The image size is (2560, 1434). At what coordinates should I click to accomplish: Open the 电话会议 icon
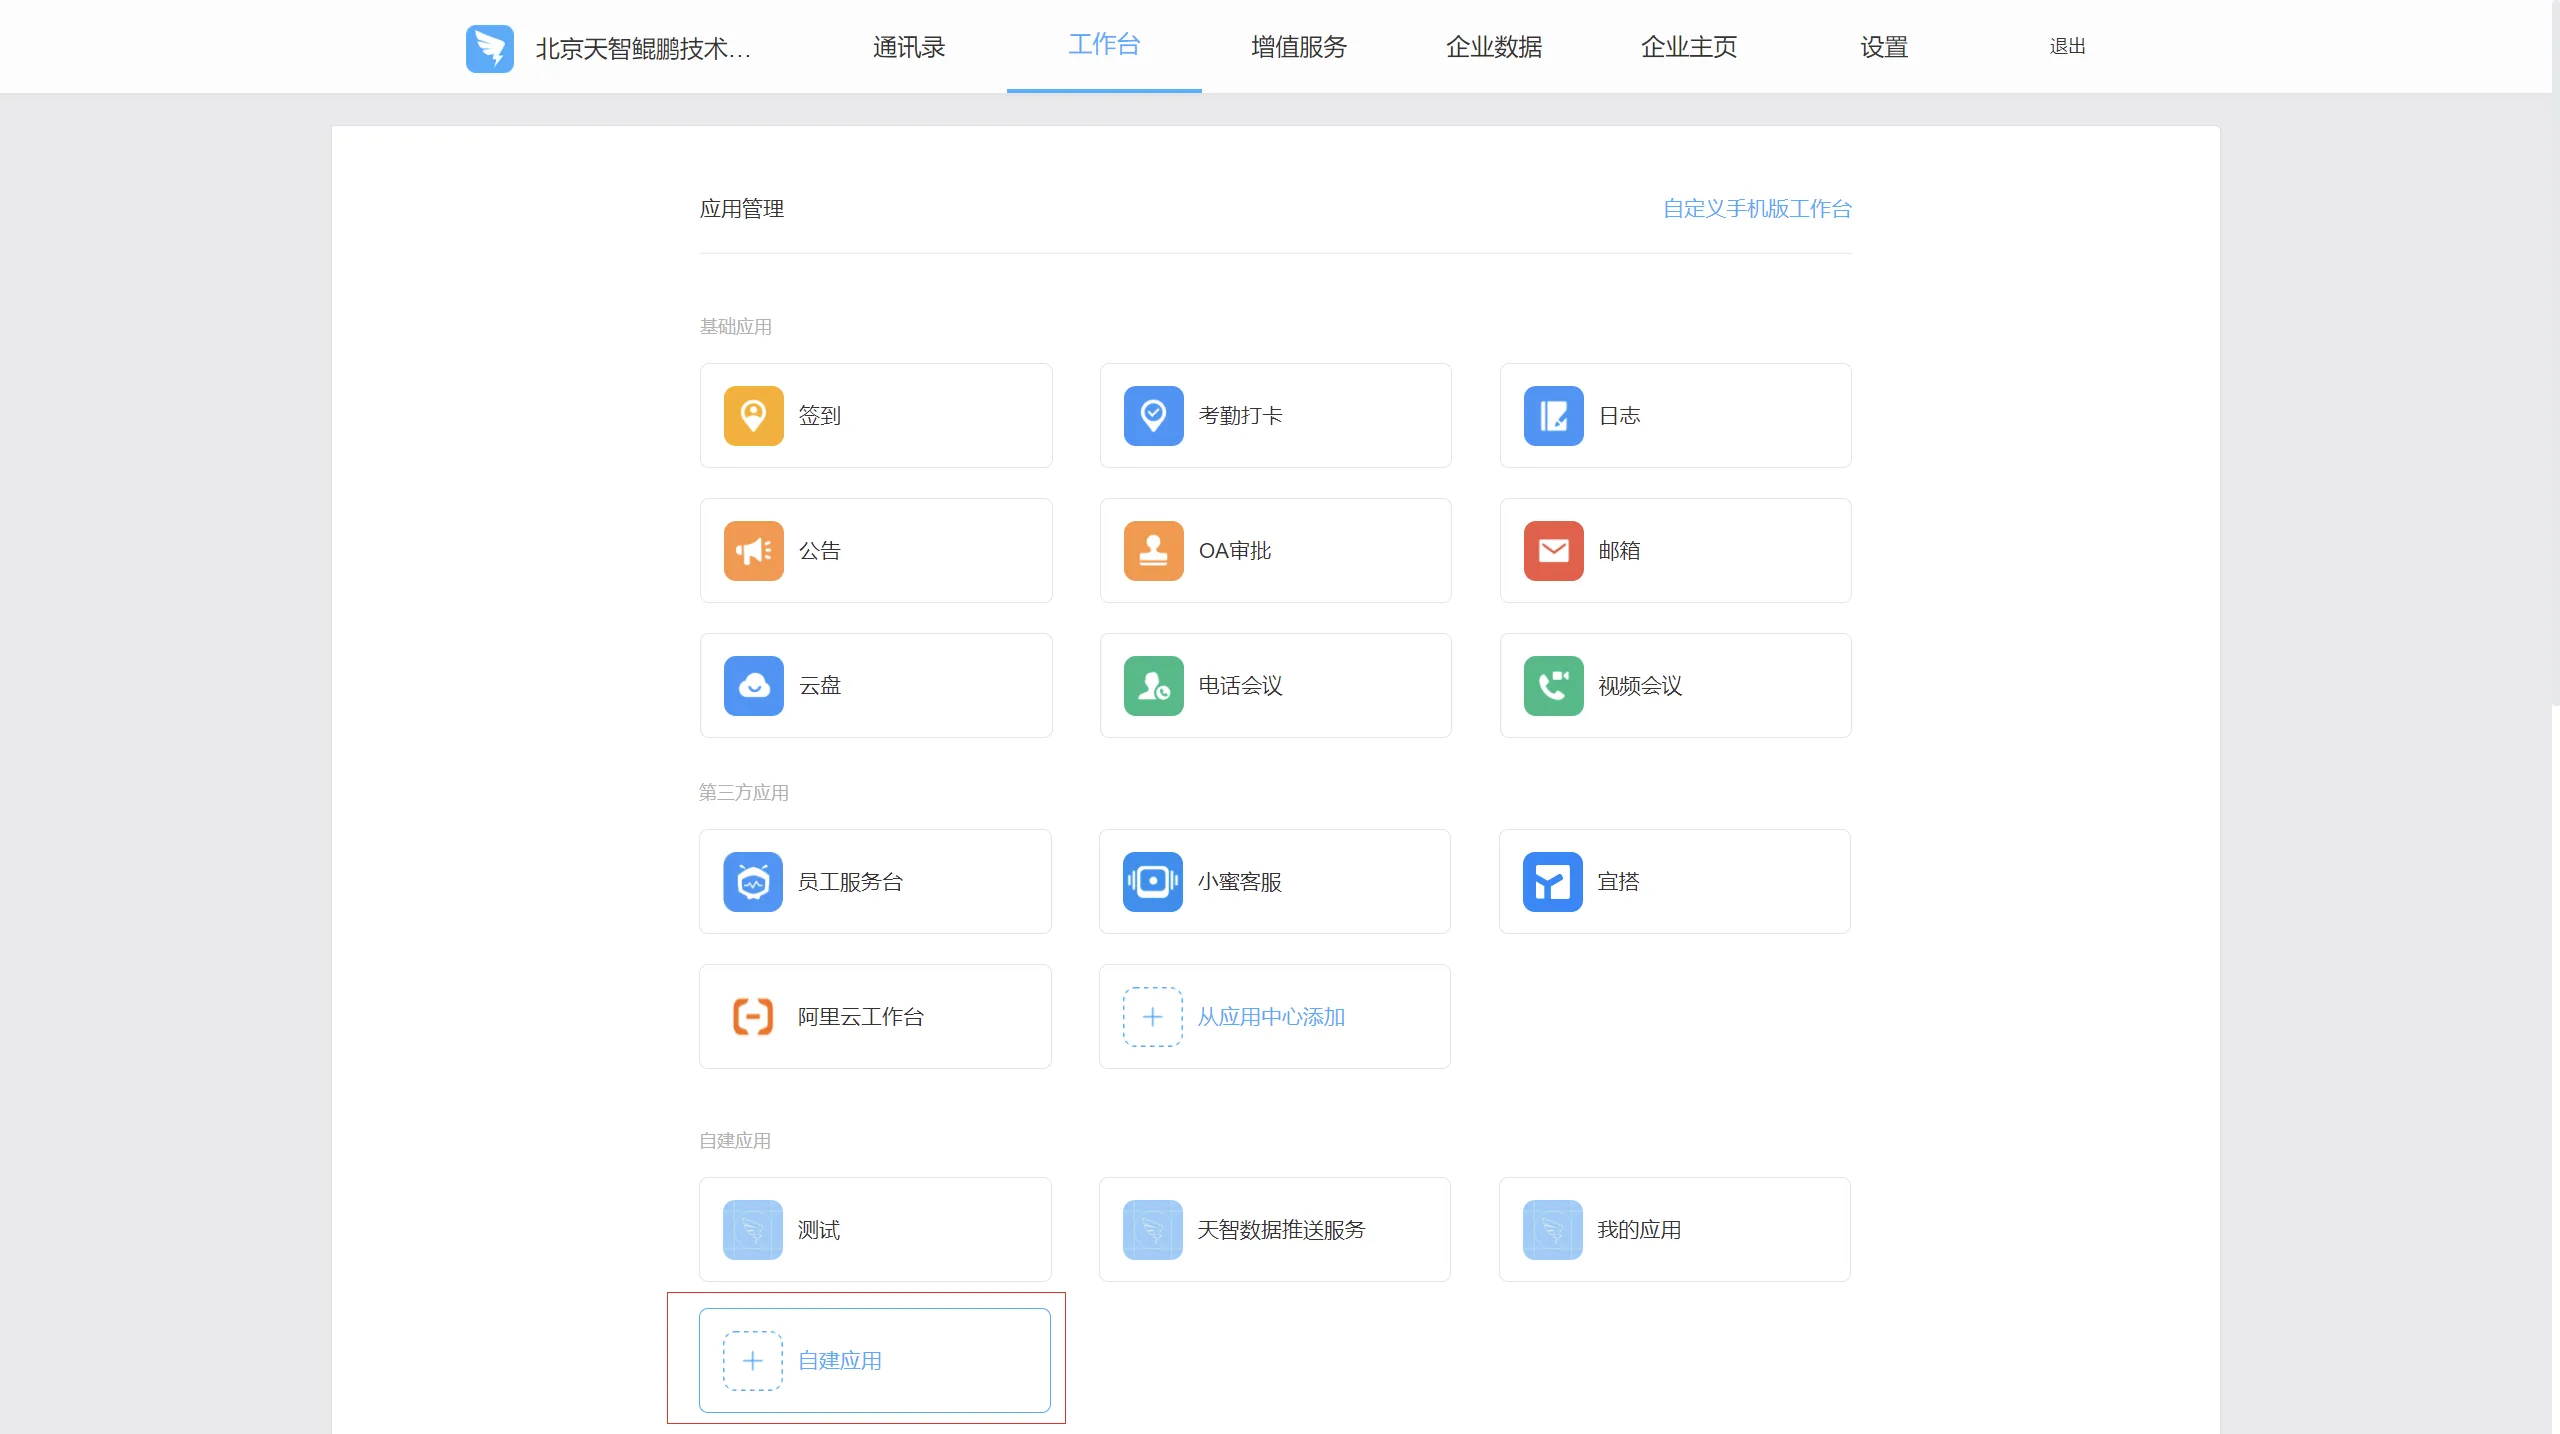tap(1153, 685)
